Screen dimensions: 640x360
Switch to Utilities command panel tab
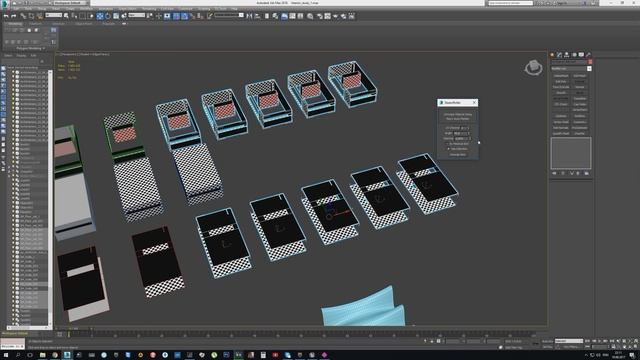(x=588, y=55)
